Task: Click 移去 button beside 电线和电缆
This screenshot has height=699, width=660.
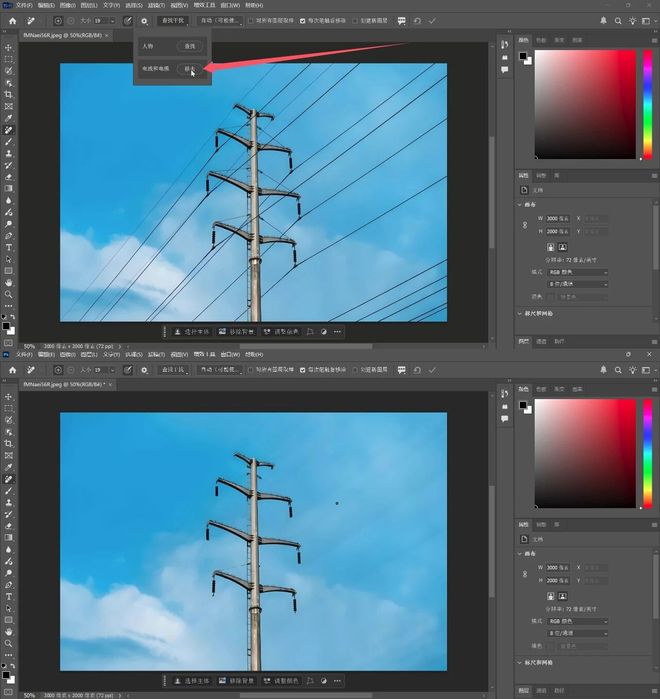Action: click(190, 69)
